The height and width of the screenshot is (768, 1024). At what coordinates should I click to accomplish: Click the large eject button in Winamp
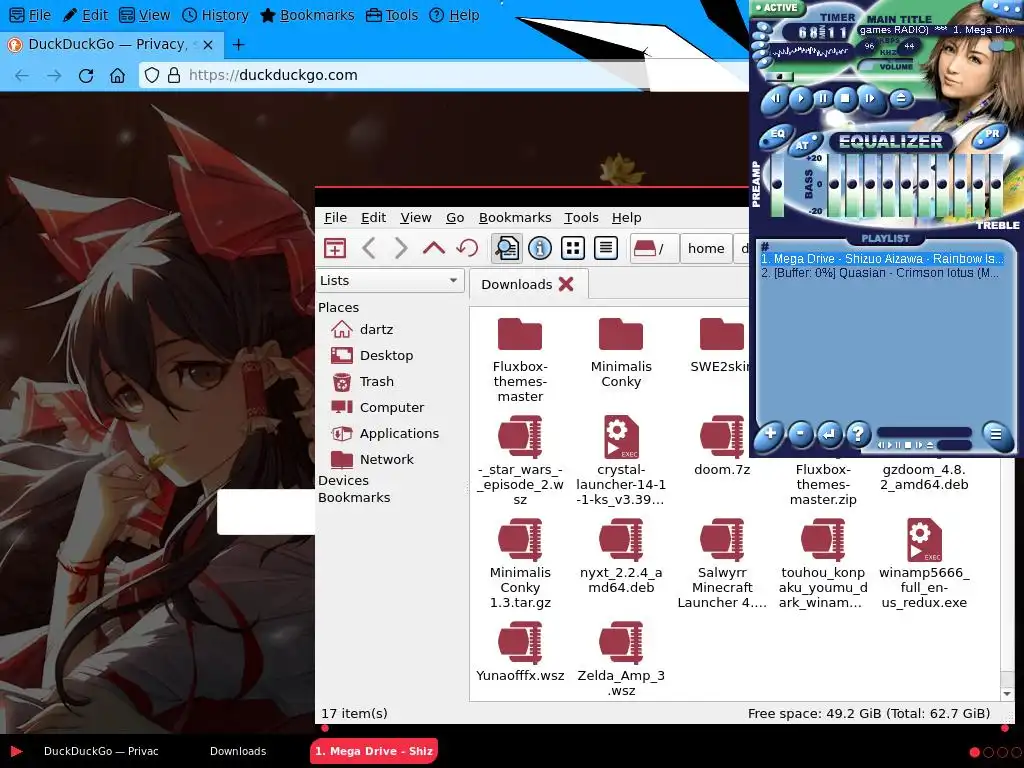[901, 99]
